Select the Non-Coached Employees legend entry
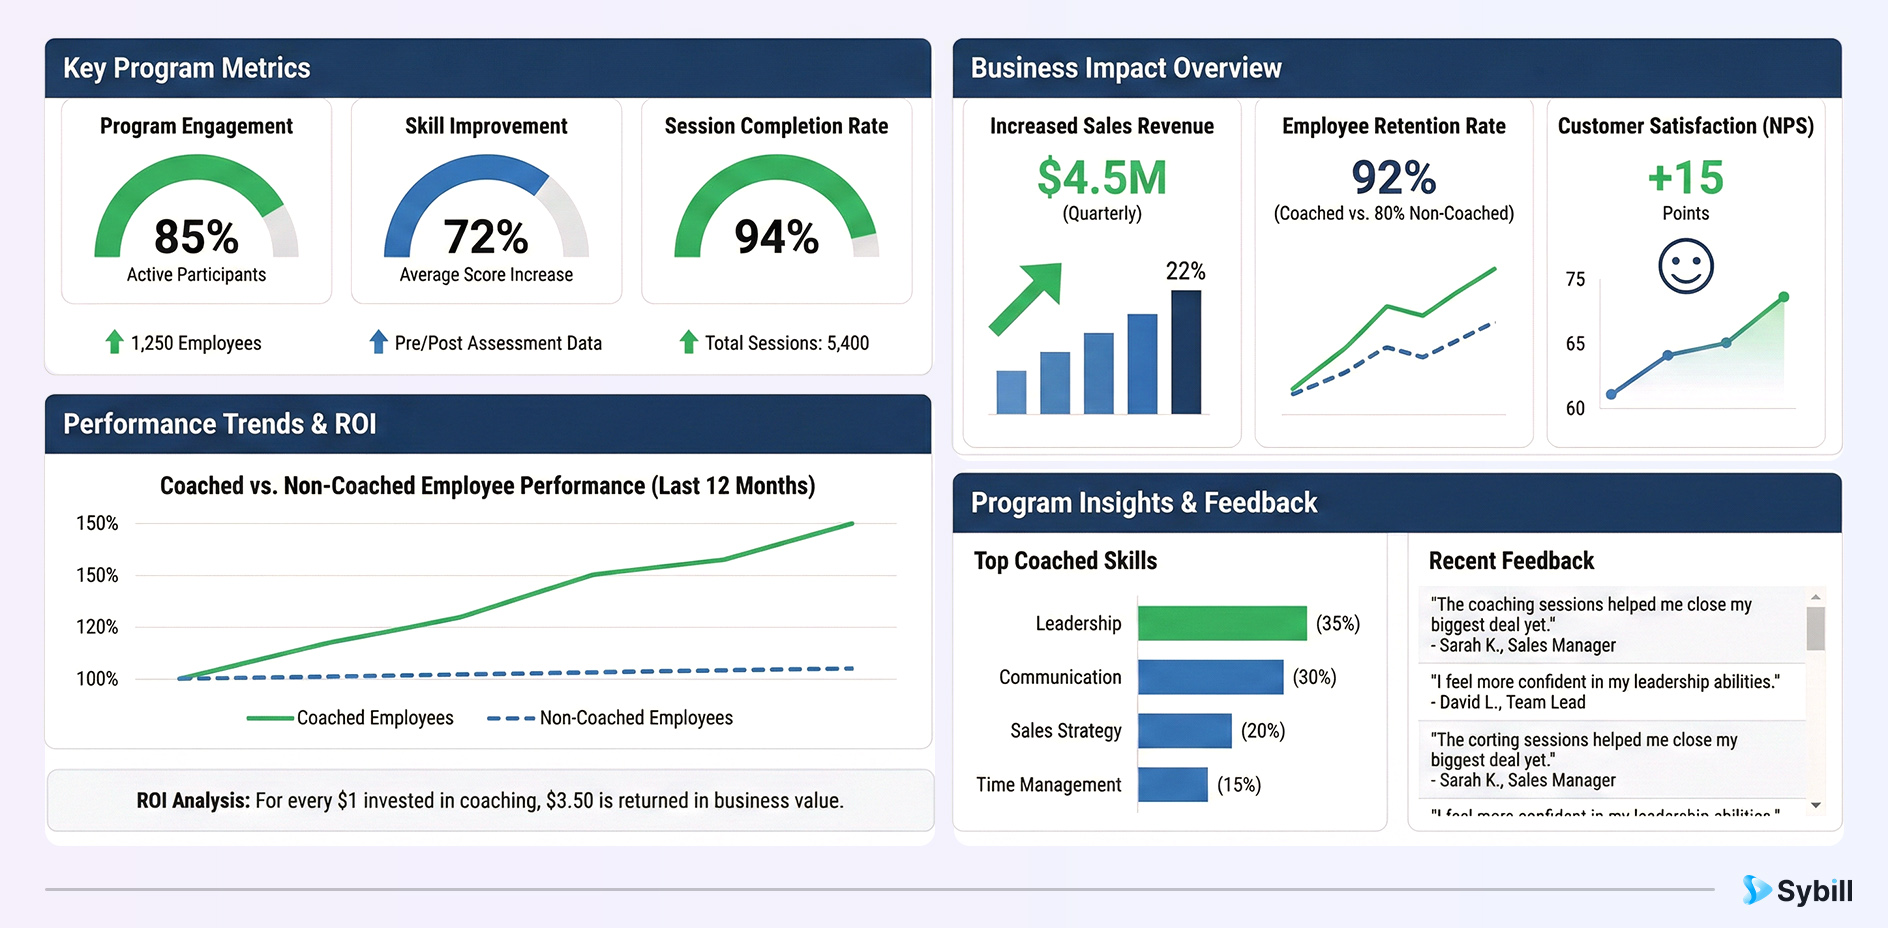Image resolution: width=1888 pixels, height=928 pixels. tap(610, 718)
